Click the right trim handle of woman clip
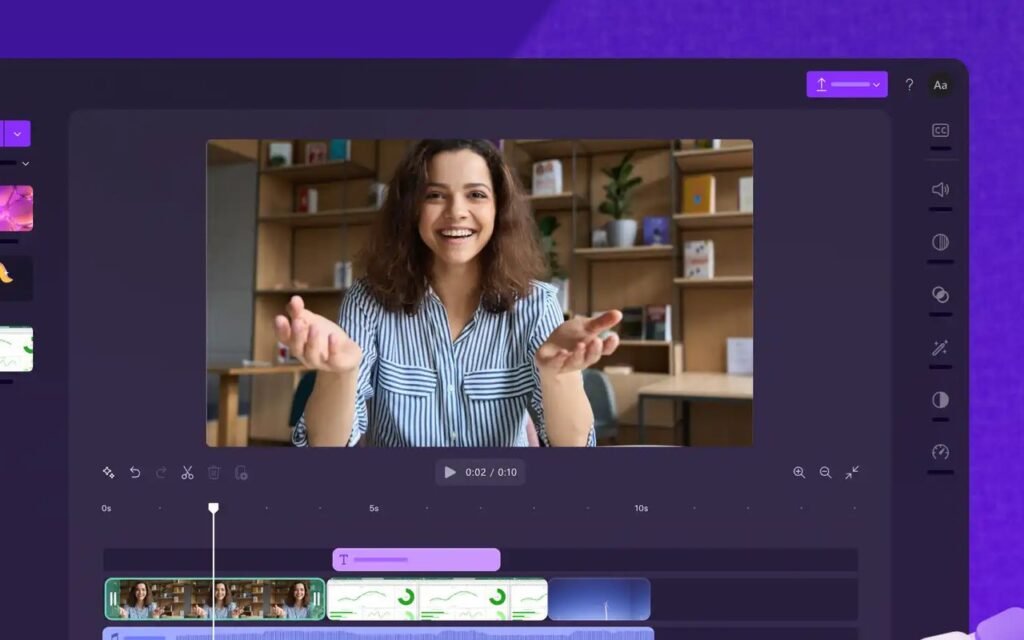The width and height of the screenshot is (1024, 640). click(317, 599)
